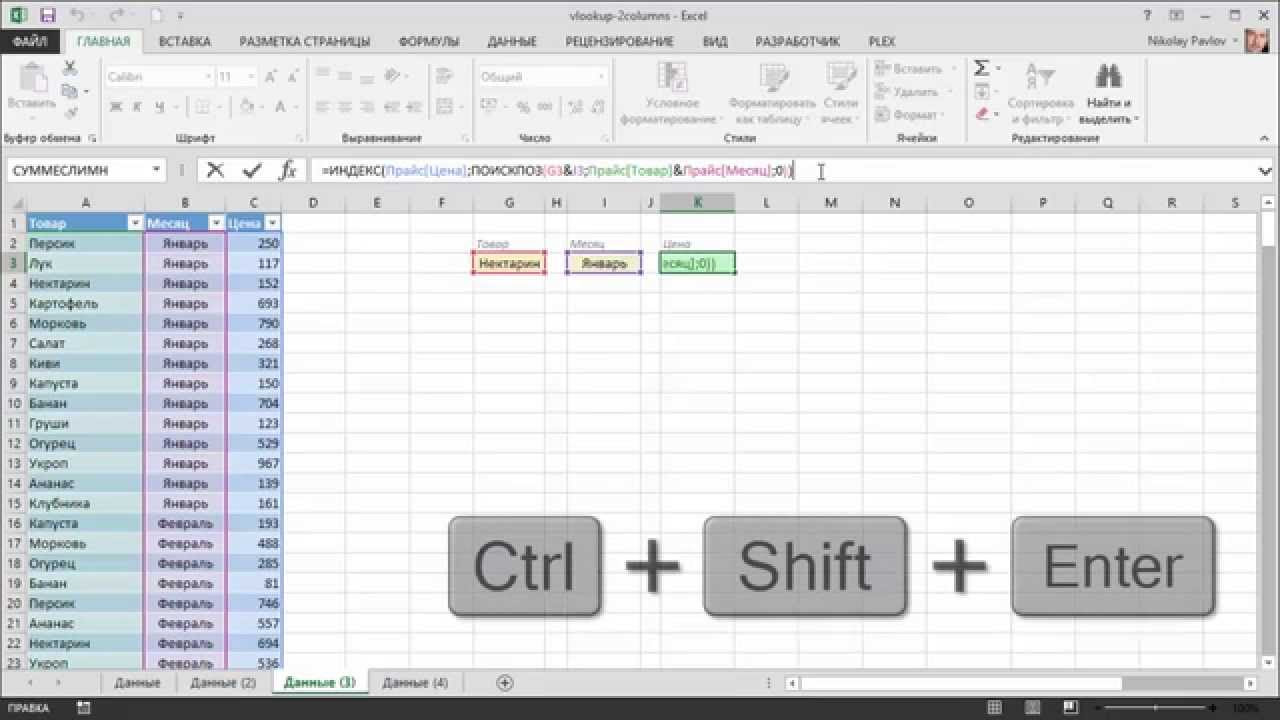1280x720 pixels.
Task: Click the AutoSum sigma icon
Action: [x=982, y=69]
